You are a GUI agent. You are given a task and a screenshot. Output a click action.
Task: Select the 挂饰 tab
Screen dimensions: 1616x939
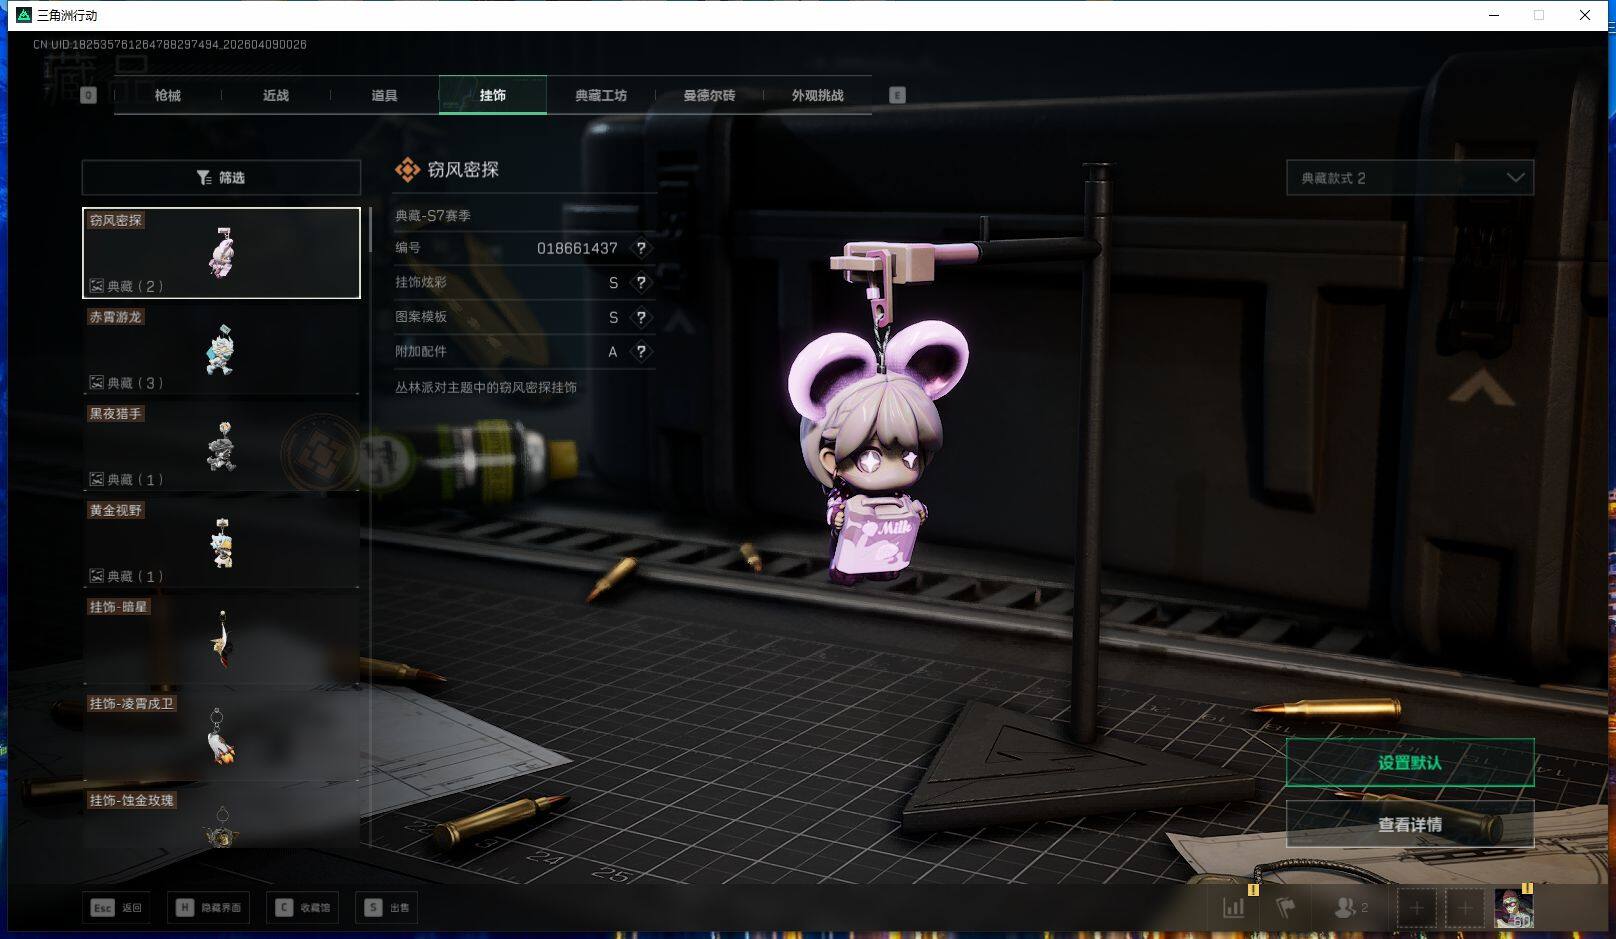click(x=492, y=95)
